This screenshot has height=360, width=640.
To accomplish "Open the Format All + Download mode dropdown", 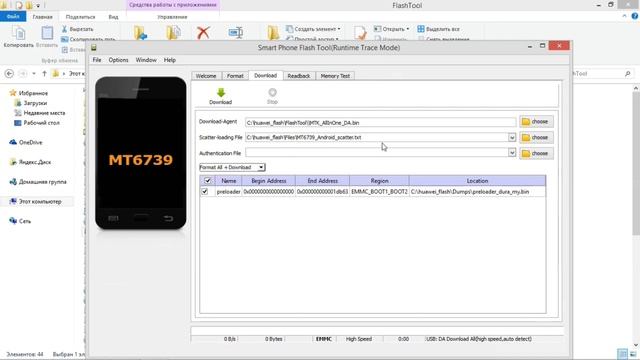I will pyautogui.click(x=232, y=167).
